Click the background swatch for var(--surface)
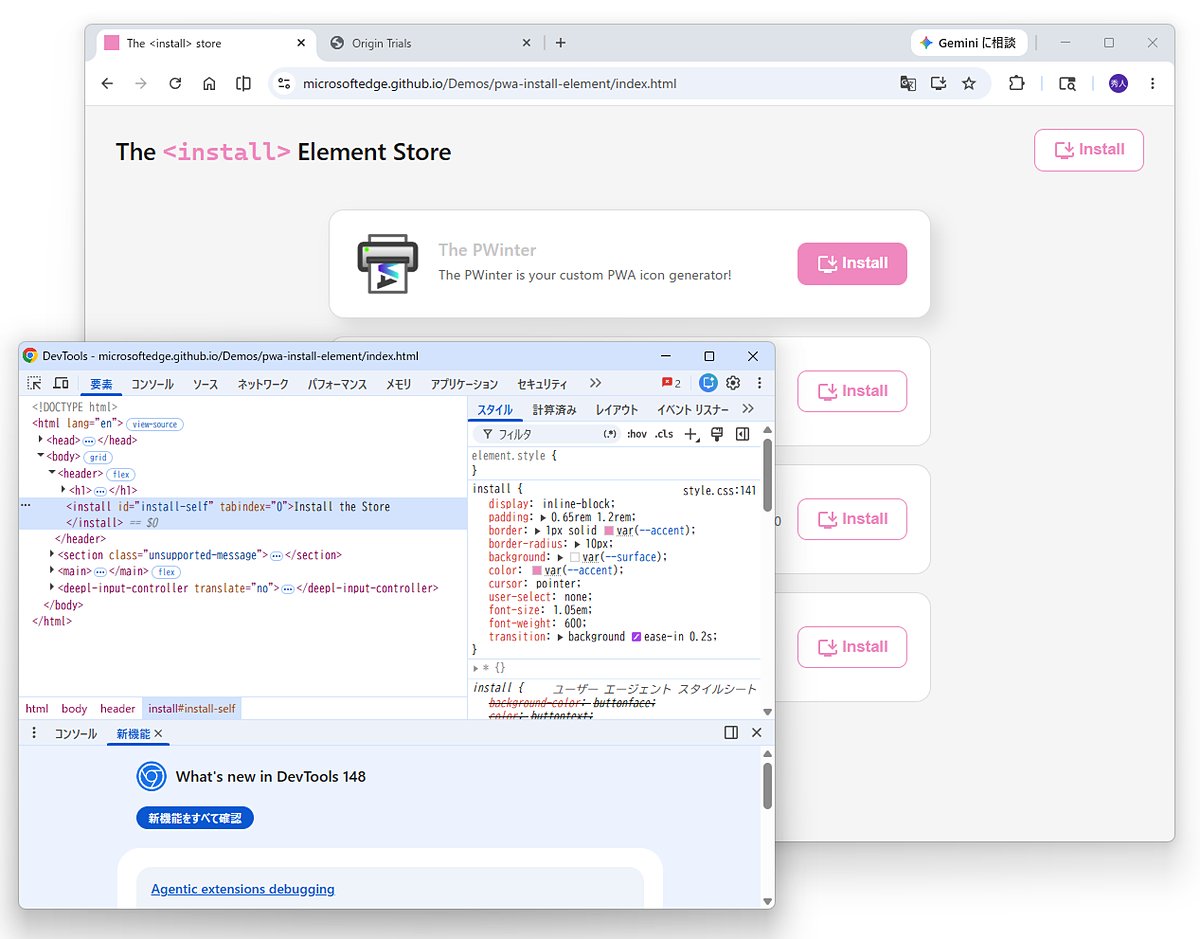 tap(575, 557)
